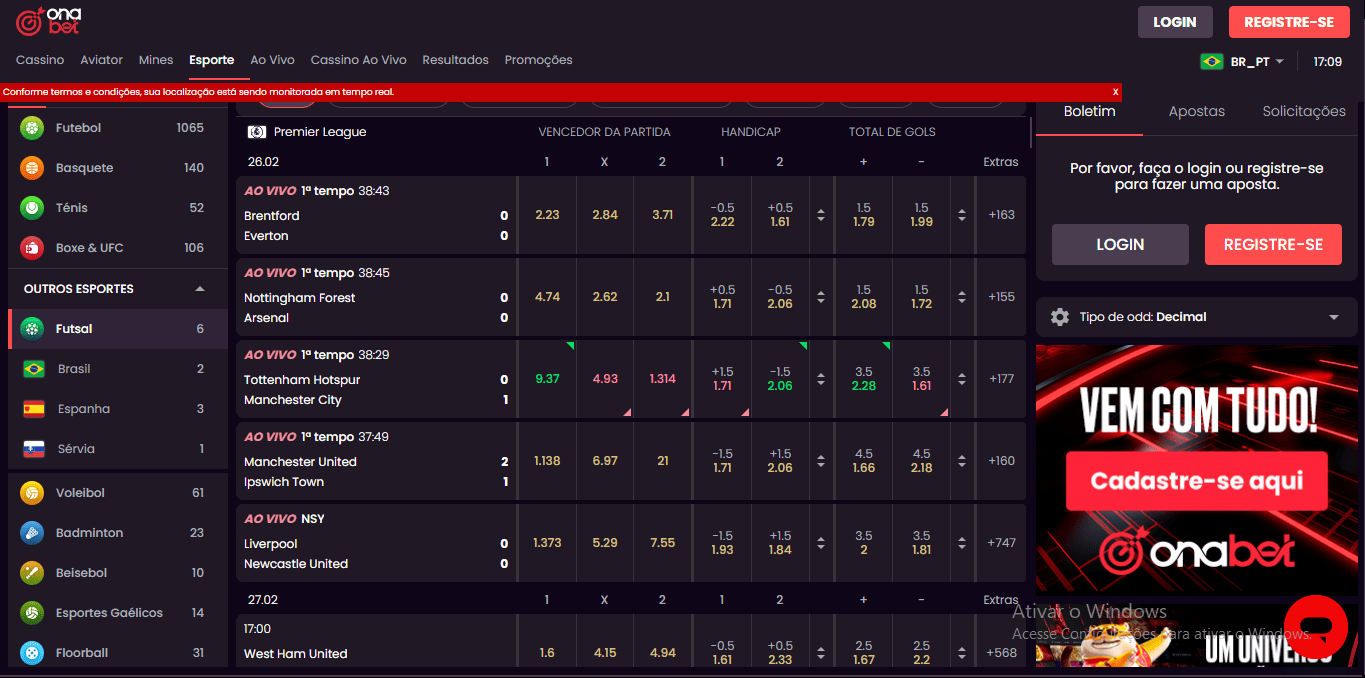
Task: Select the Floorball icon
Action: (x=32, y=653)
